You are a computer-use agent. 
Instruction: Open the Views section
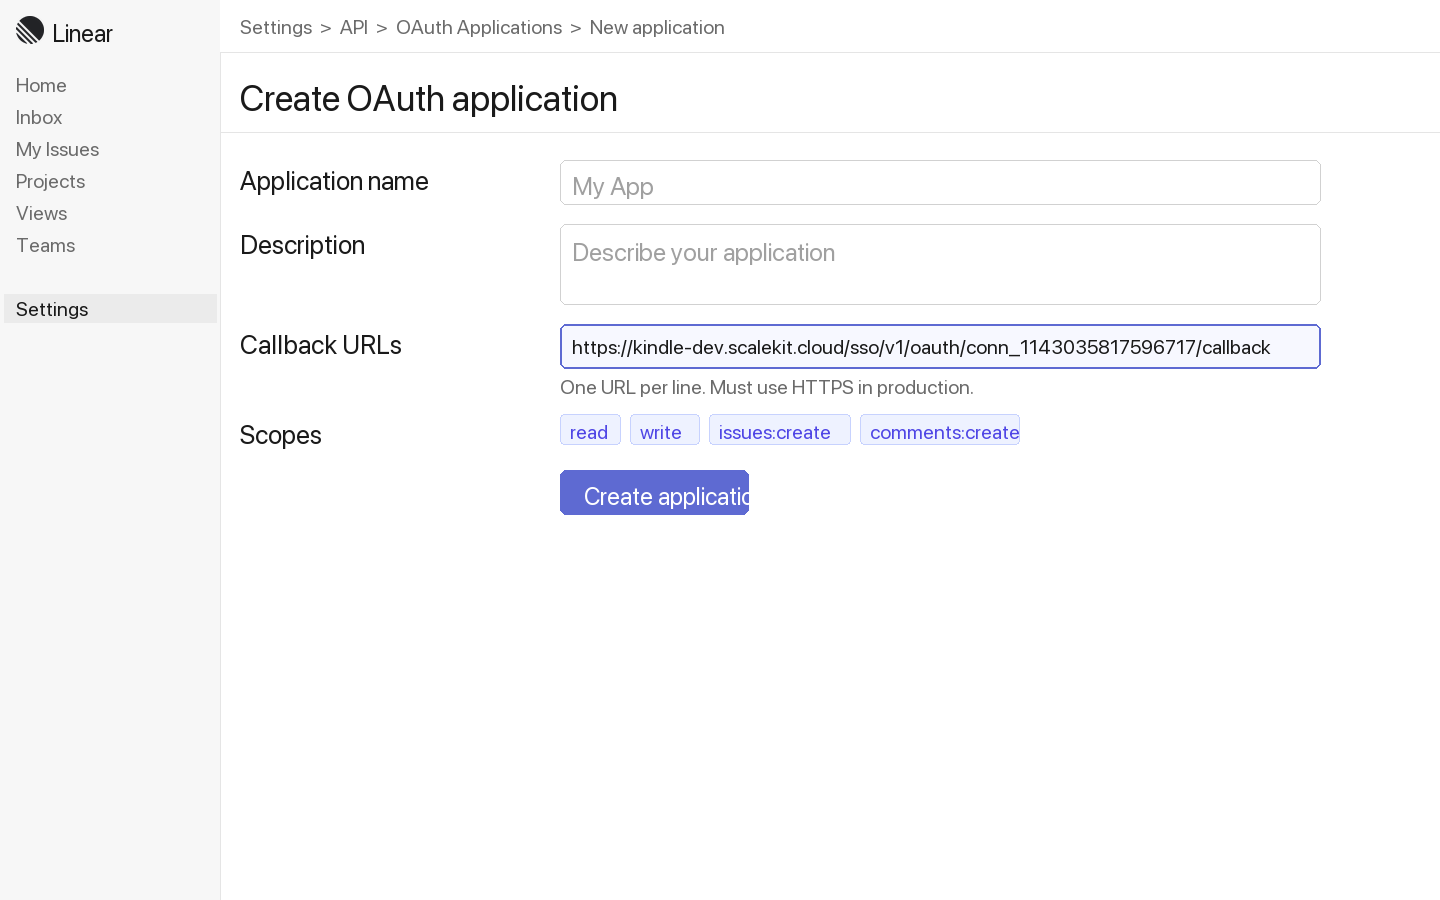[x=41, y=213]
